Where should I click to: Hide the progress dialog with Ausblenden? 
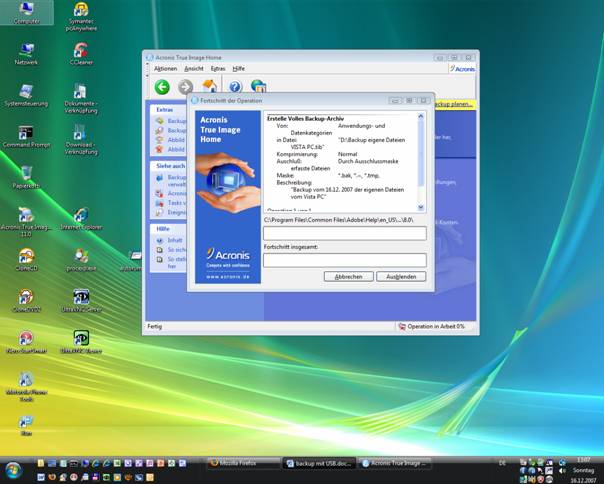[401, 277]
